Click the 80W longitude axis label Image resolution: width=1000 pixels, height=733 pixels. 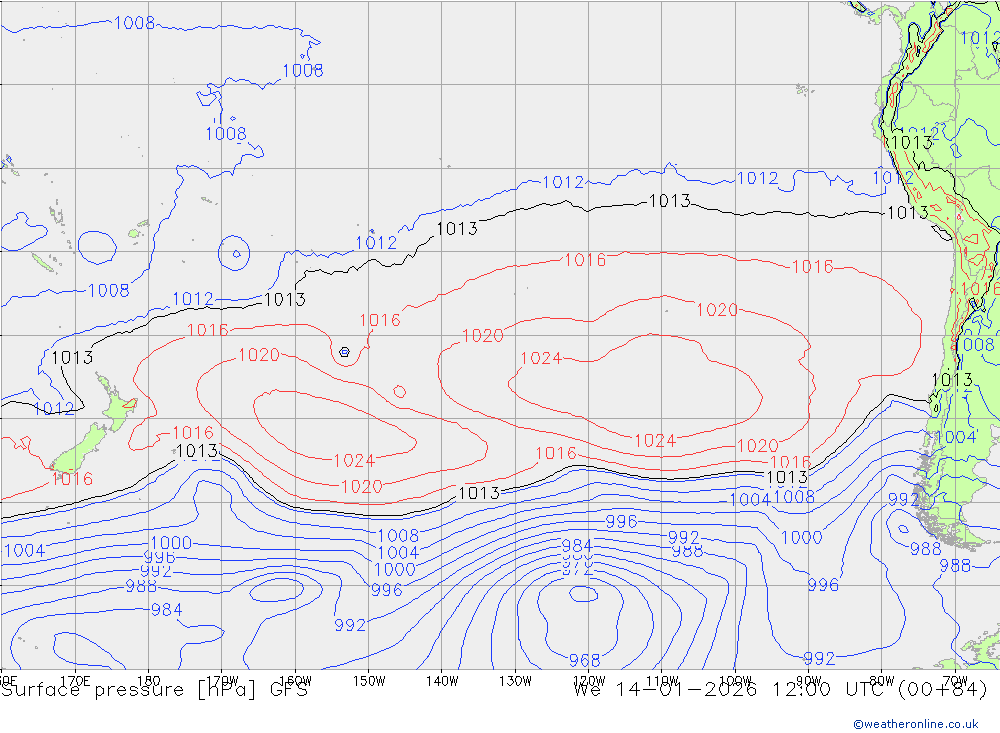point(882,681)
